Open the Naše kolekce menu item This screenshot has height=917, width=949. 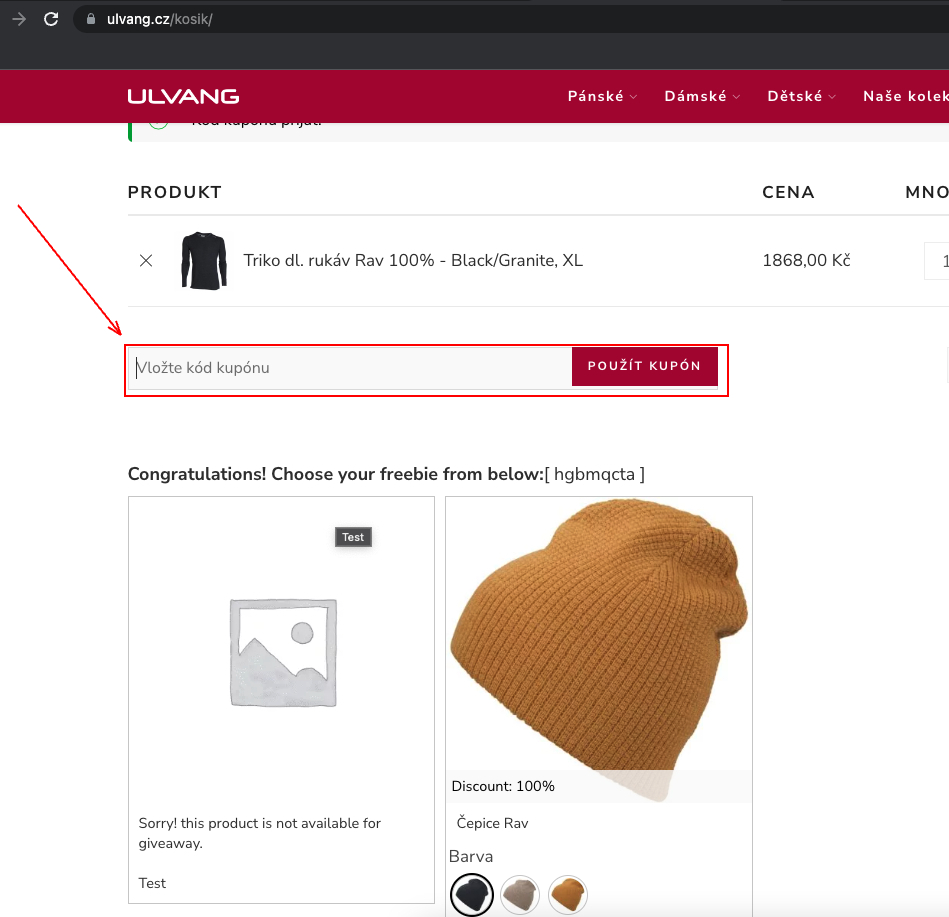(x=905, y=96)
